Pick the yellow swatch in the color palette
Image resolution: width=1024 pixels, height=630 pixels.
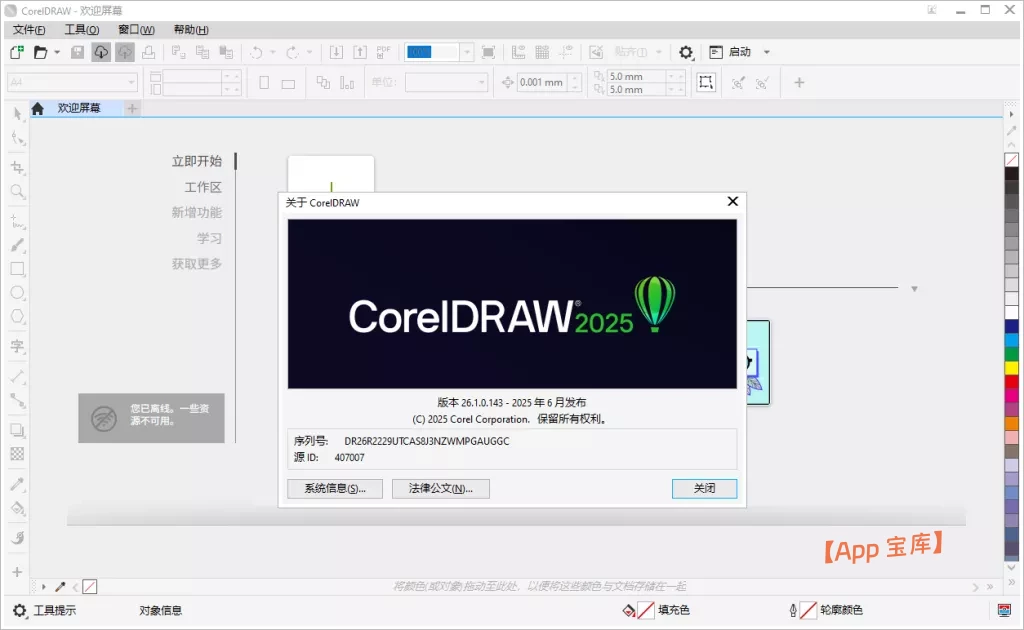click(1011, 368)
